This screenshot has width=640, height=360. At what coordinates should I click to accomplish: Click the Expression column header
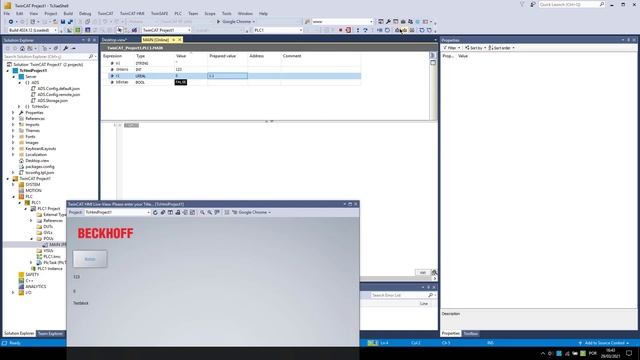coord(112,56)
